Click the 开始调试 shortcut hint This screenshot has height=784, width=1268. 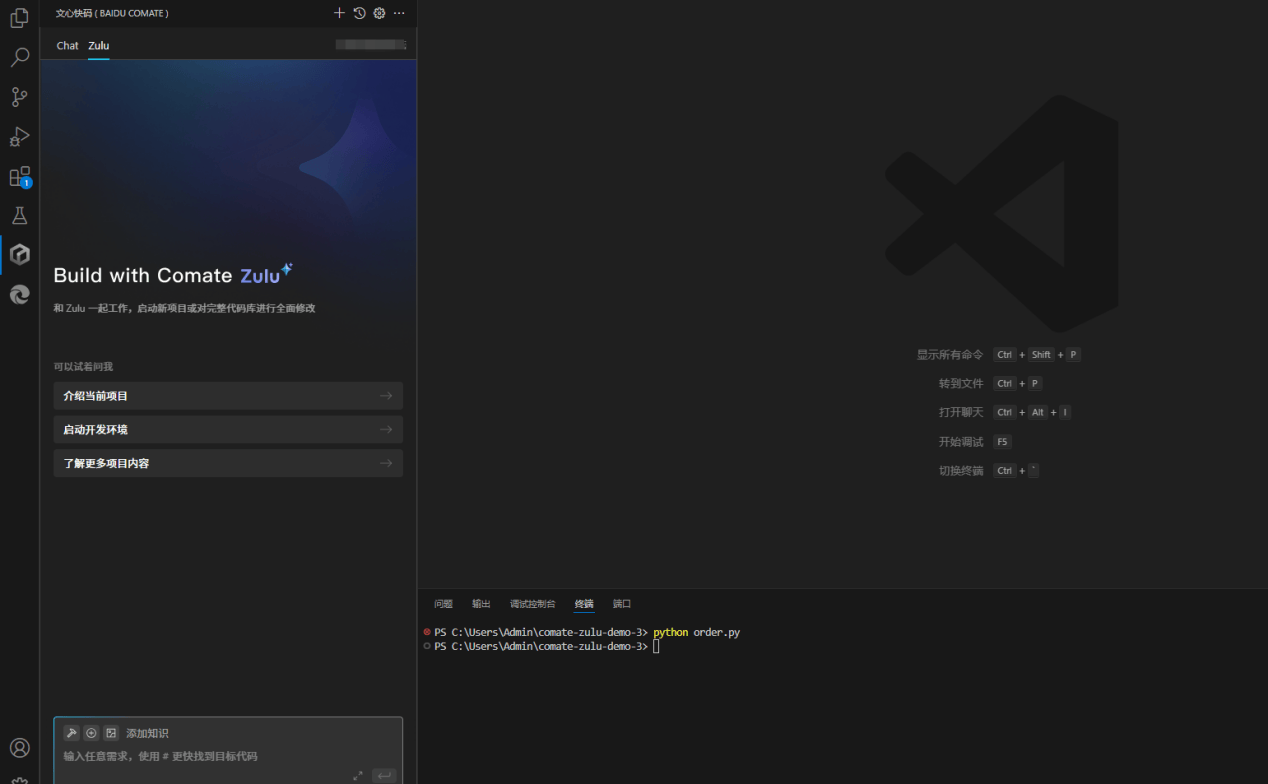961,442
